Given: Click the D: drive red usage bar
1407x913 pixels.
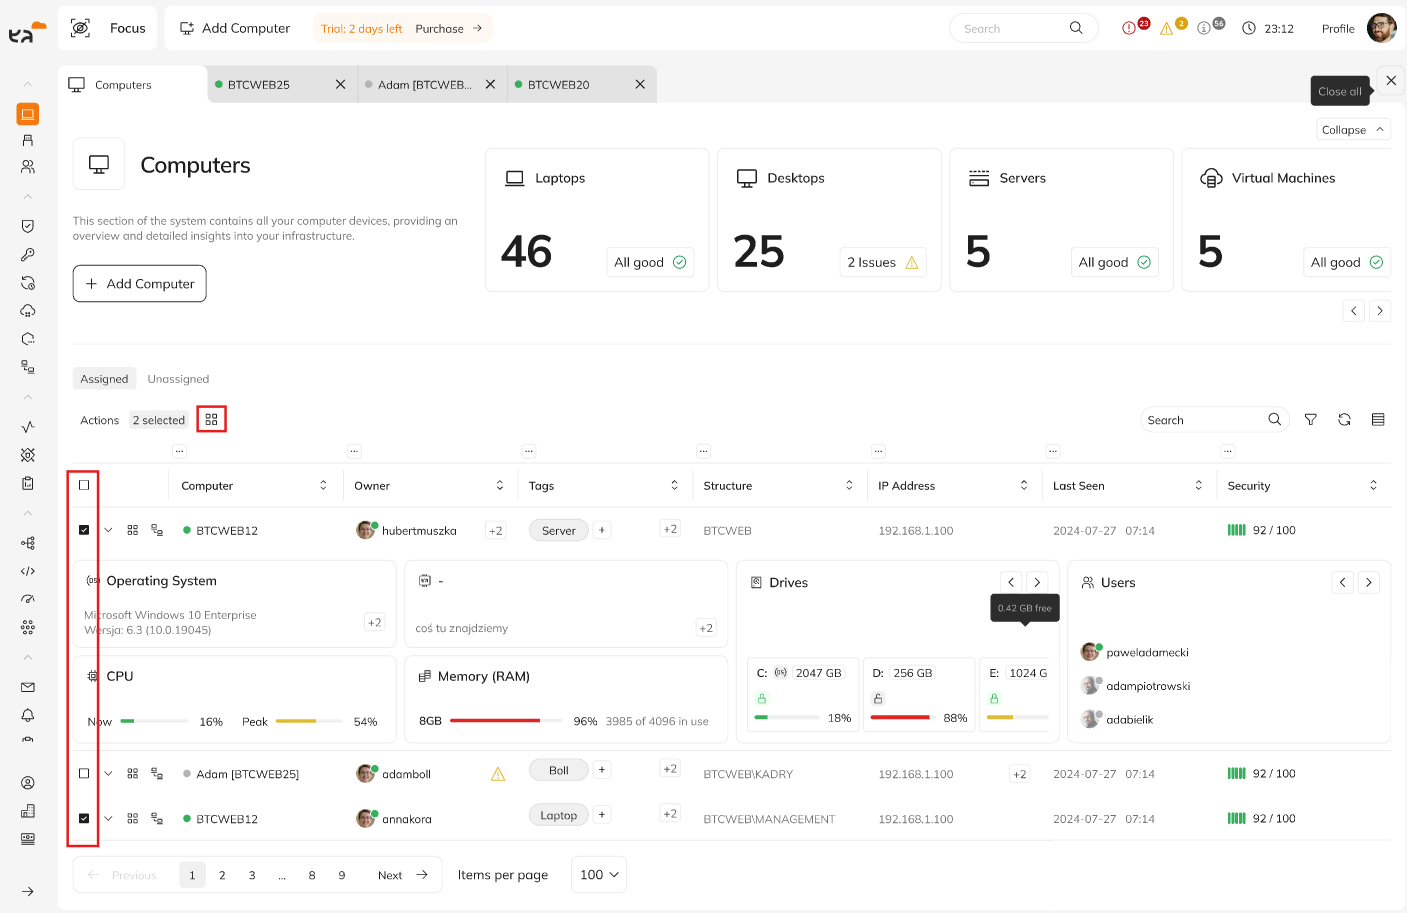Looking at the screenshot, I should point(900,717).
